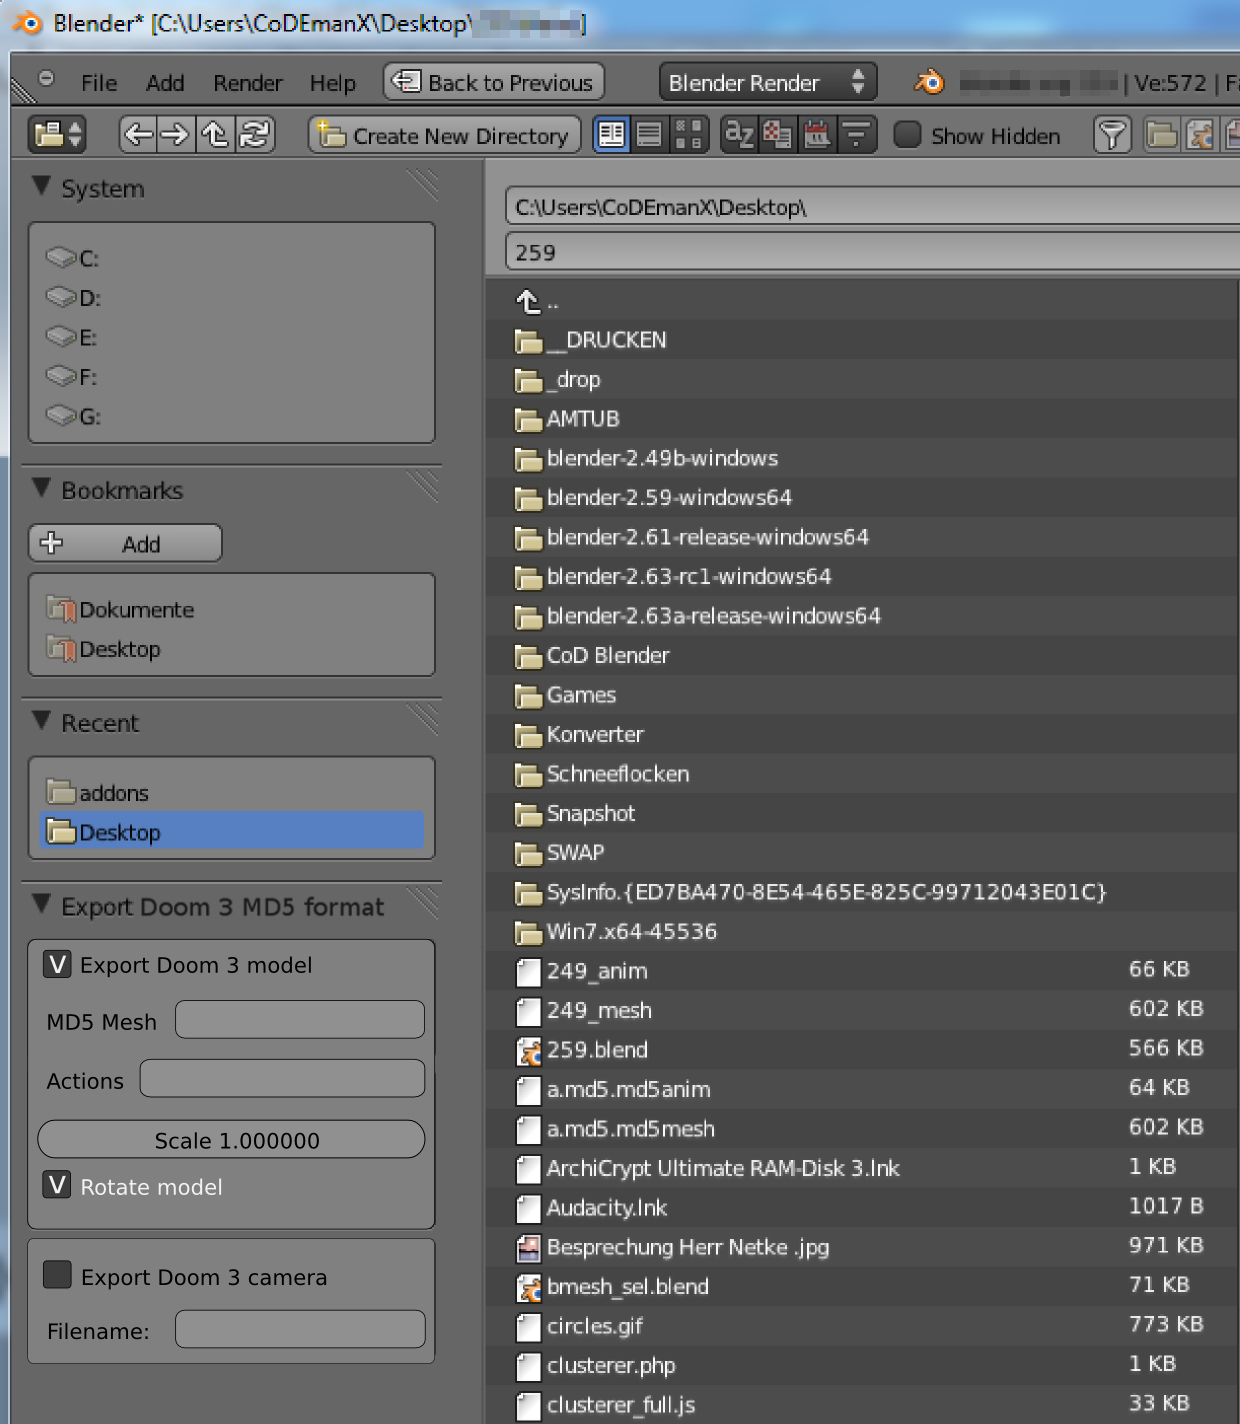Add a bookmark with Add button
This screenshot has height=1424, width=1240.
(x=125, y=543)
